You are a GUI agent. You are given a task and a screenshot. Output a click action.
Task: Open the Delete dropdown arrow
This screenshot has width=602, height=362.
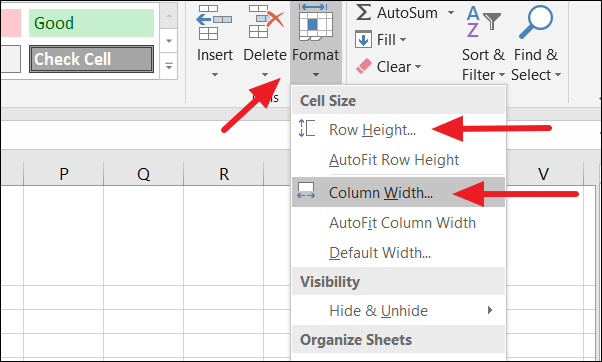click(x=265, y=74)
